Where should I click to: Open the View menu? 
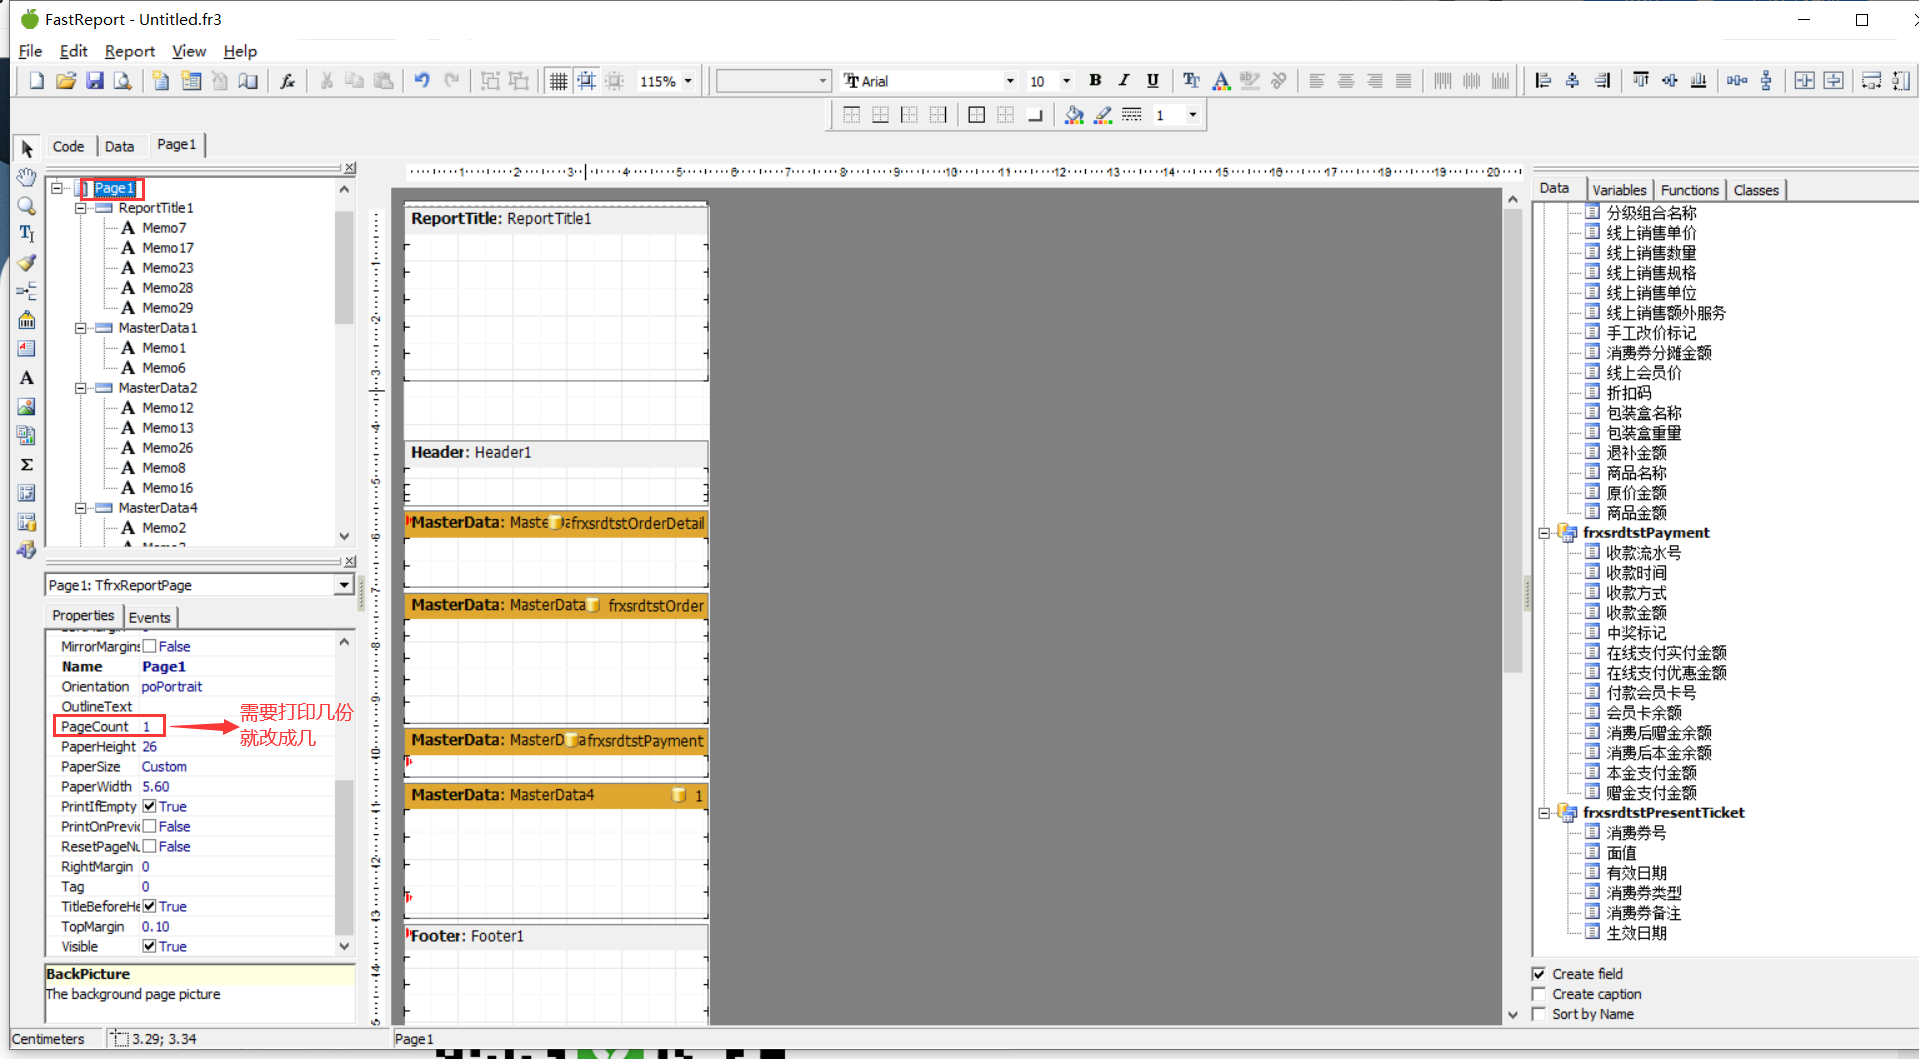[x=189, y=51]
